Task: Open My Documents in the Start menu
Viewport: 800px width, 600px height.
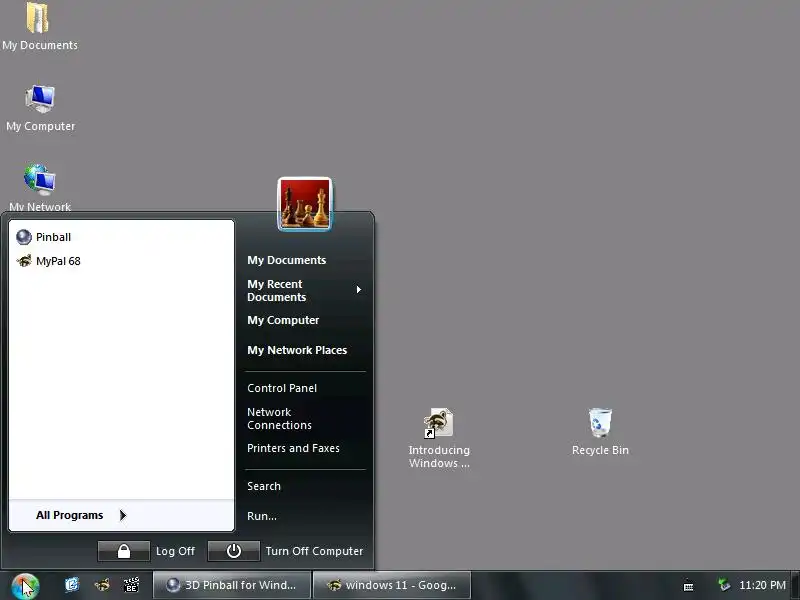Action: [x=286, y=260]
